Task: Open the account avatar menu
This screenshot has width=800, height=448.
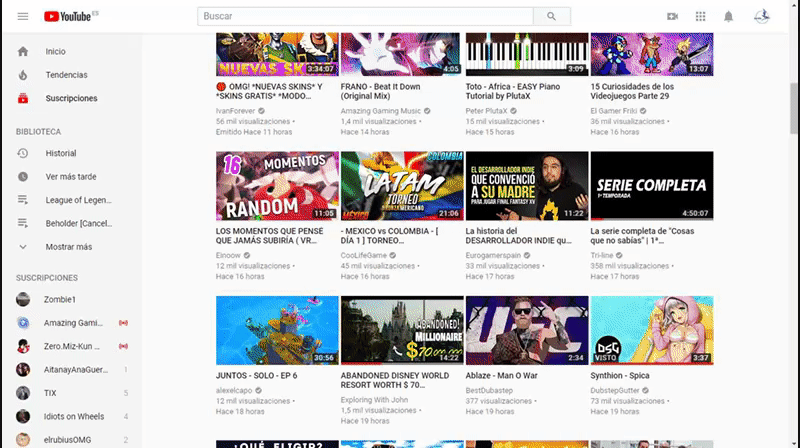Action: click(762, 16)
